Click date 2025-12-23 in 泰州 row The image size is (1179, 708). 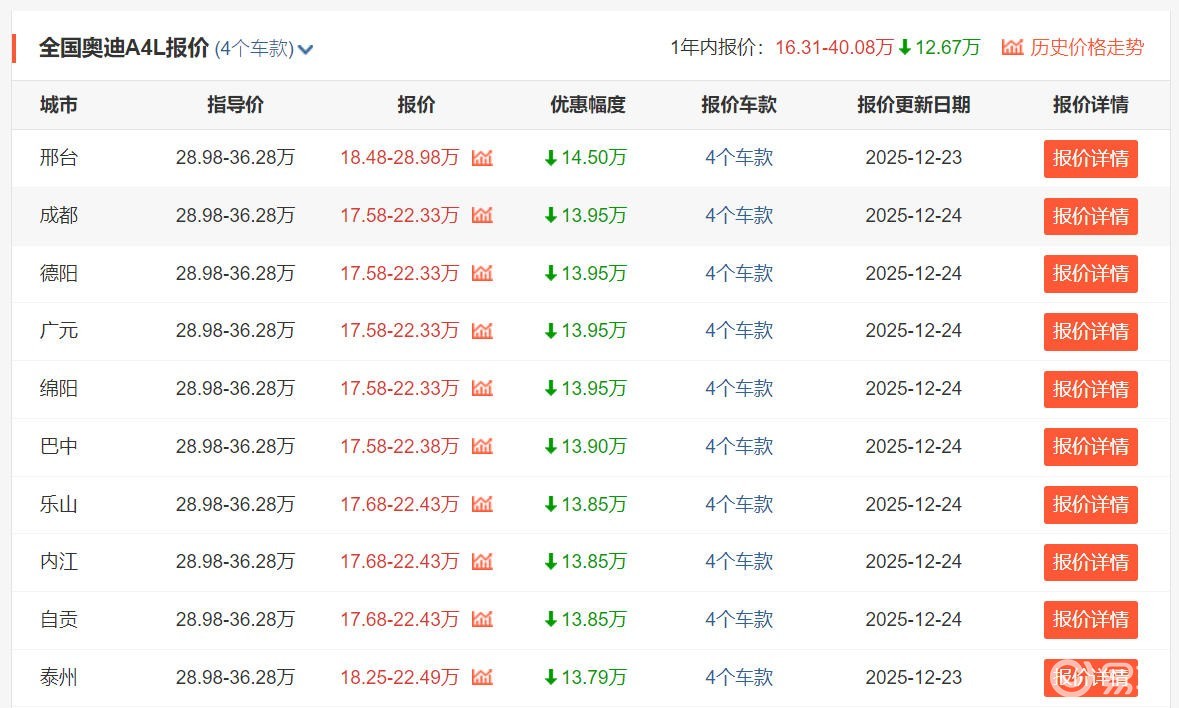(x=914, y=677)
